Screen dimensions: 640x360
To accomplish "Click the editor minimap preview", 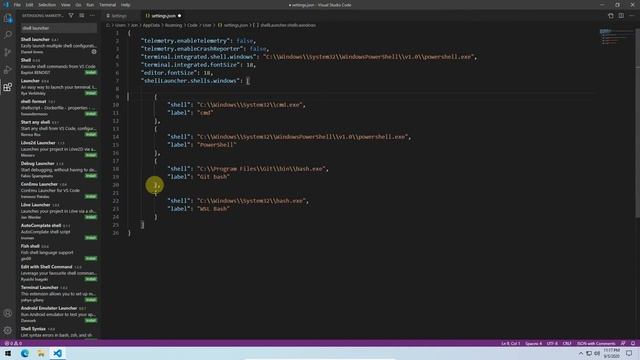I will 616,37.
